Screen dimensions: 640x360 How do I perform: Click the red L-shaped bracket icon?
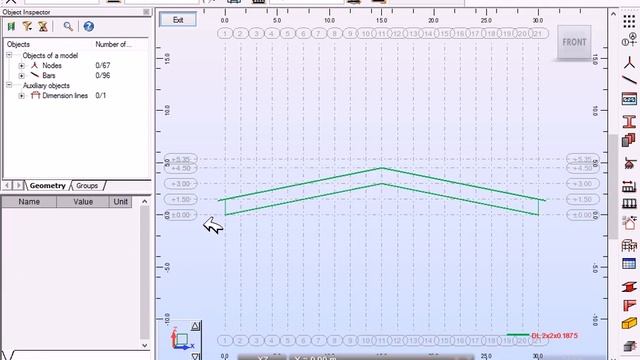point(629,305)
